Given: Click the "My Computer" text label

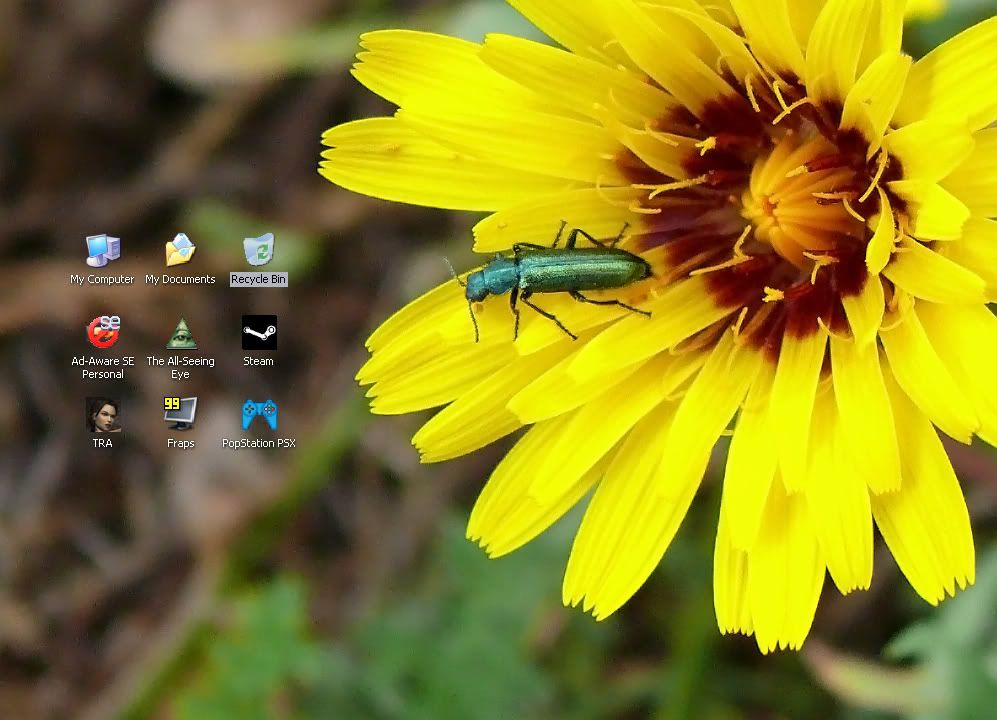Looking at the screenshot, I should click(102, 280).
